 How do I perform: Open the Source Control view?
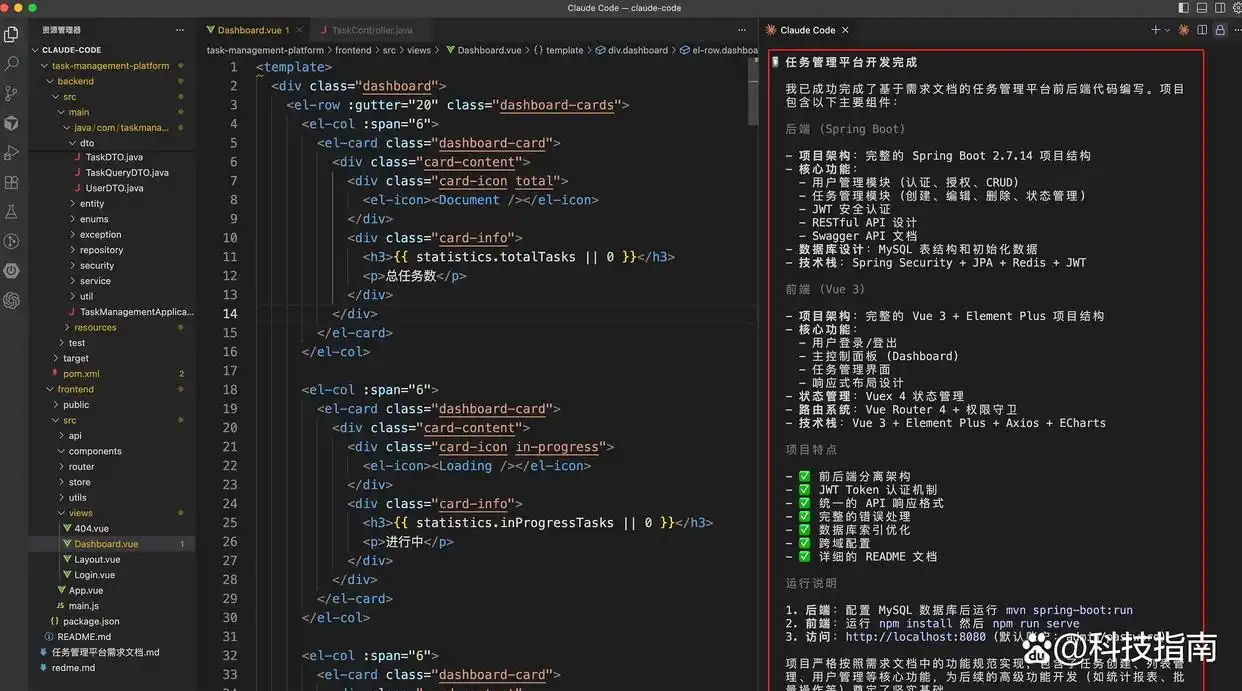(x=12, y=93)
